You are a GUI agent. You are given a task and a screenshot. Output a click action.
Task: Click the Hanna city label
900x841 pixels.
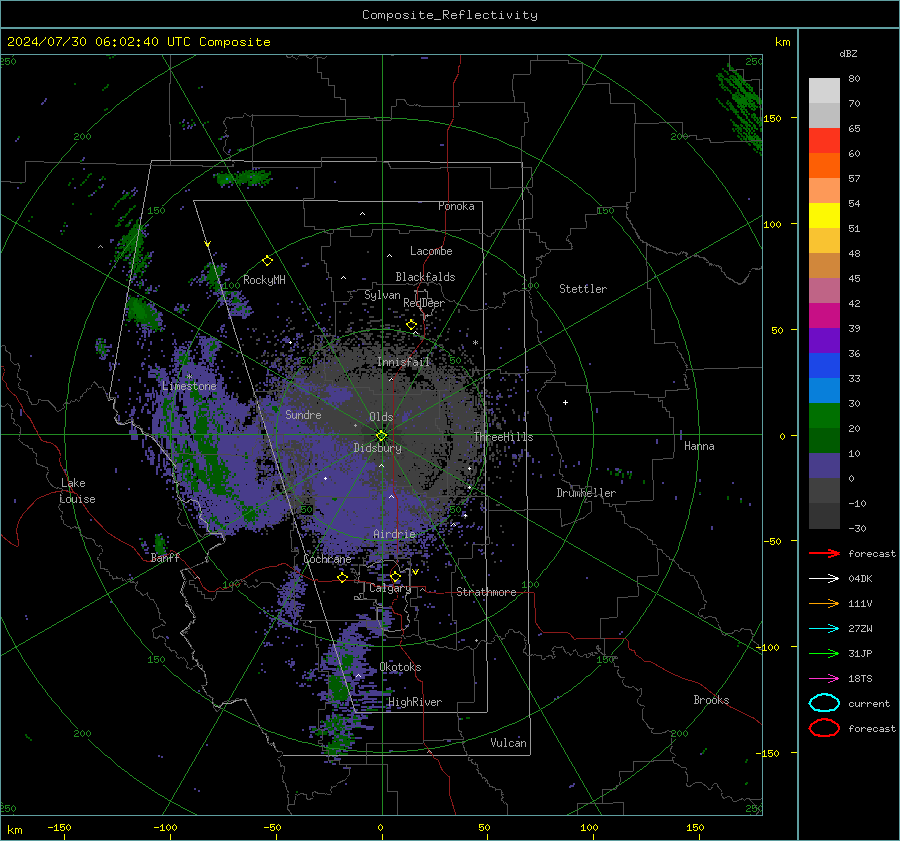tap(699, 446)
